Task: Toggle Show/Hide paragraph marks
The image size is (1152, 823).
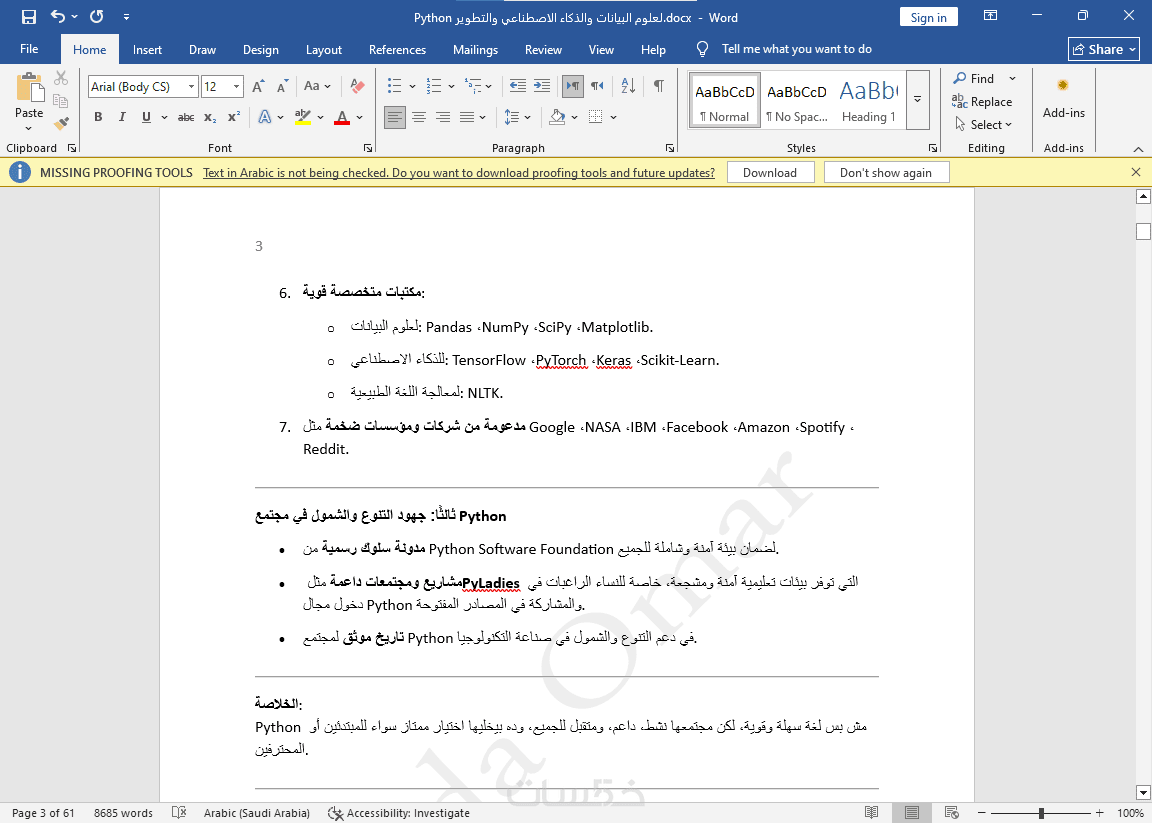Action: (x=659, y=86)
